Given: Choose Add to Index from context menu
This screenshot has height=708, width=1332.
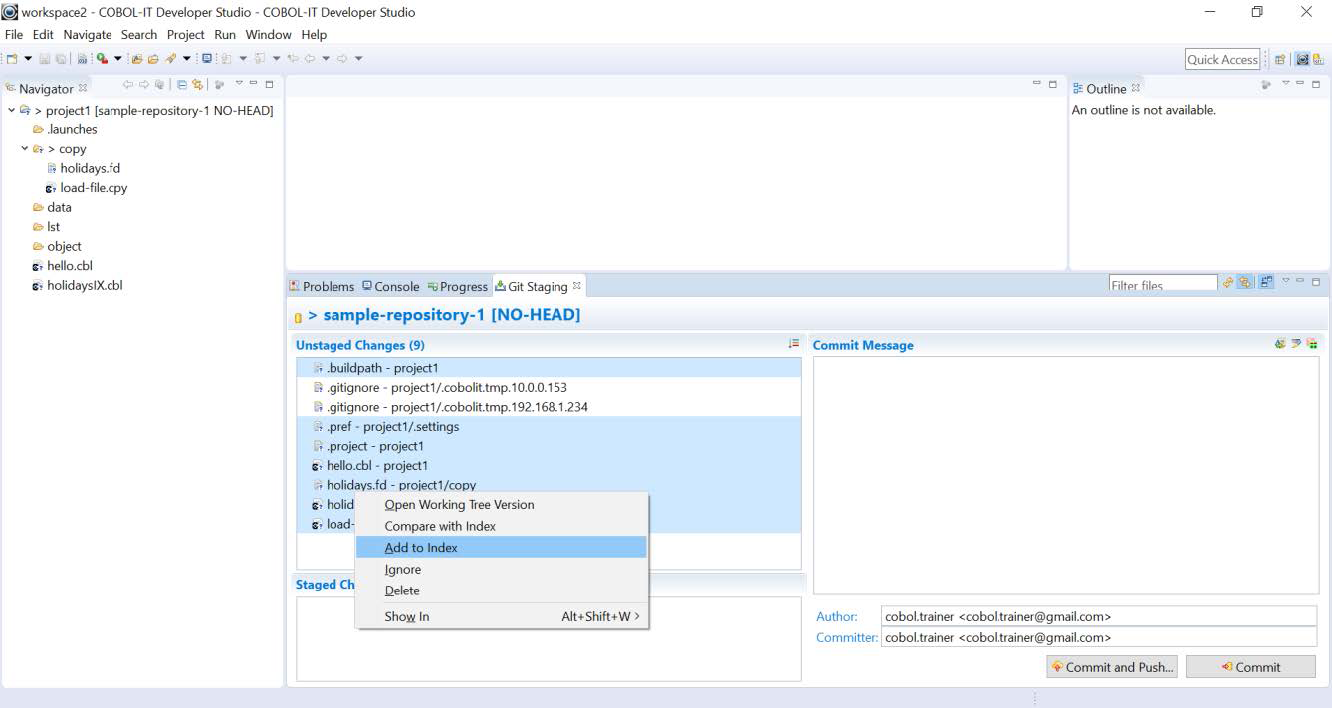Looking at the screenshot, I should (421, 547).
